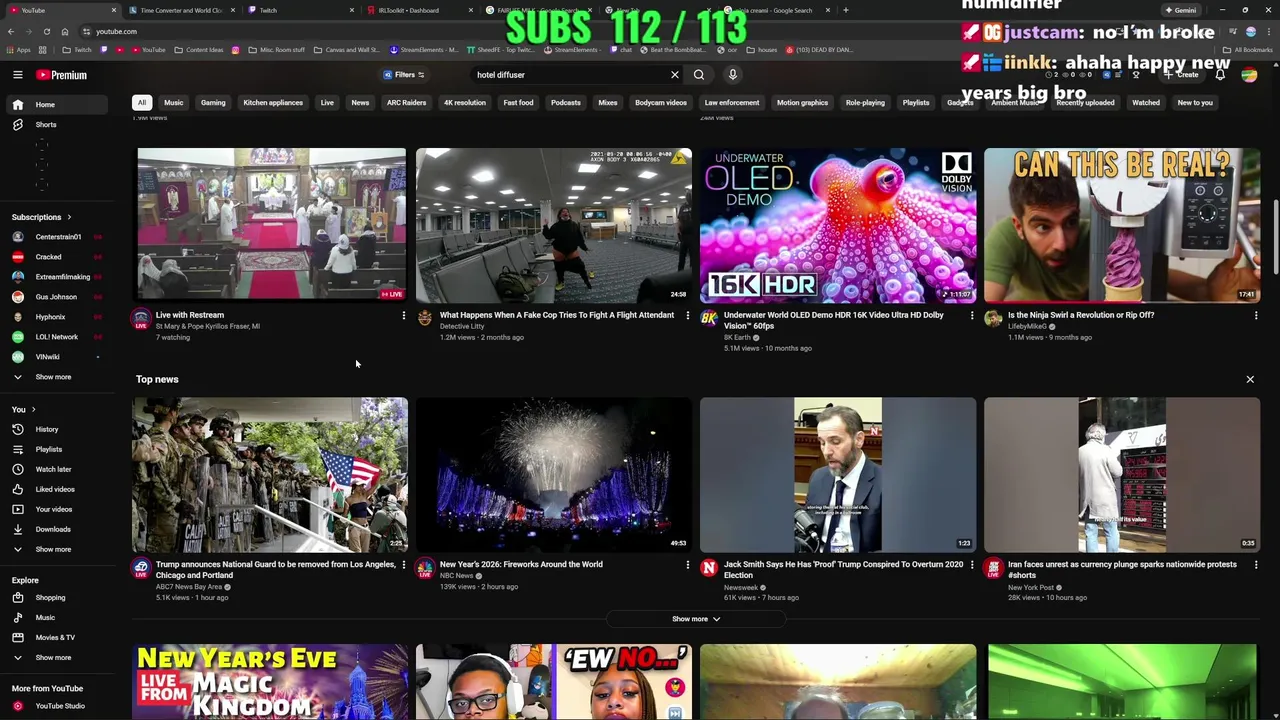The width and height of the screenshot is (1280, 720).
Task: Select the ARC Raiders chip
Action: click(406, 102)
